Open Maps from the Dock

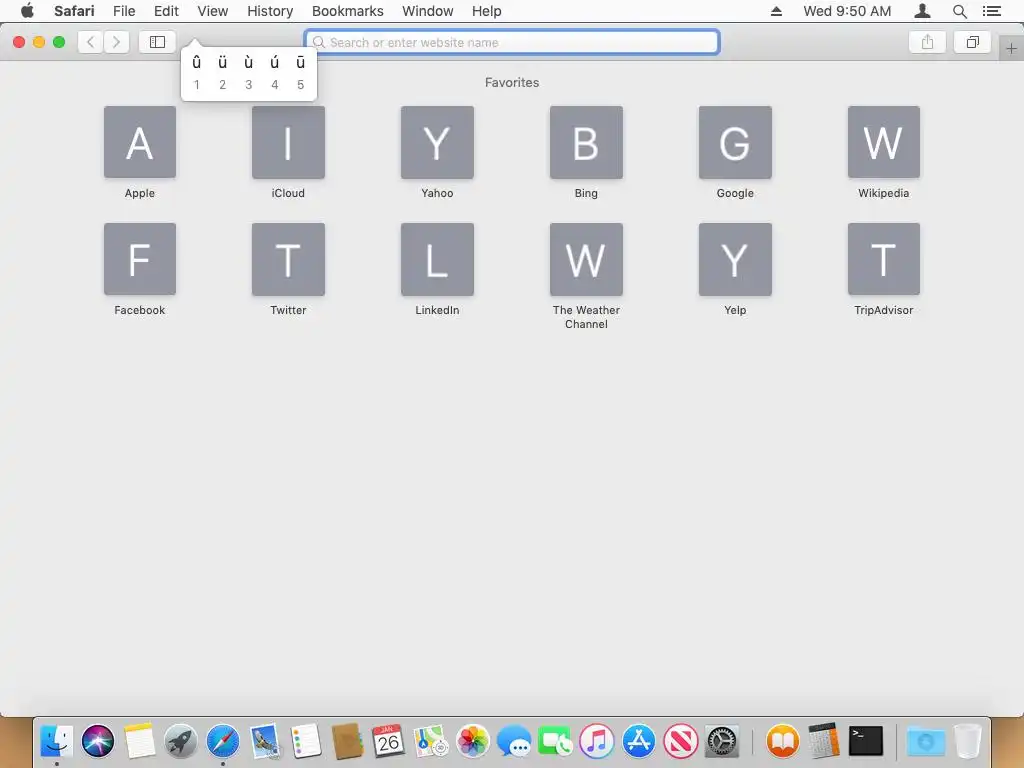tap(430, 741)
